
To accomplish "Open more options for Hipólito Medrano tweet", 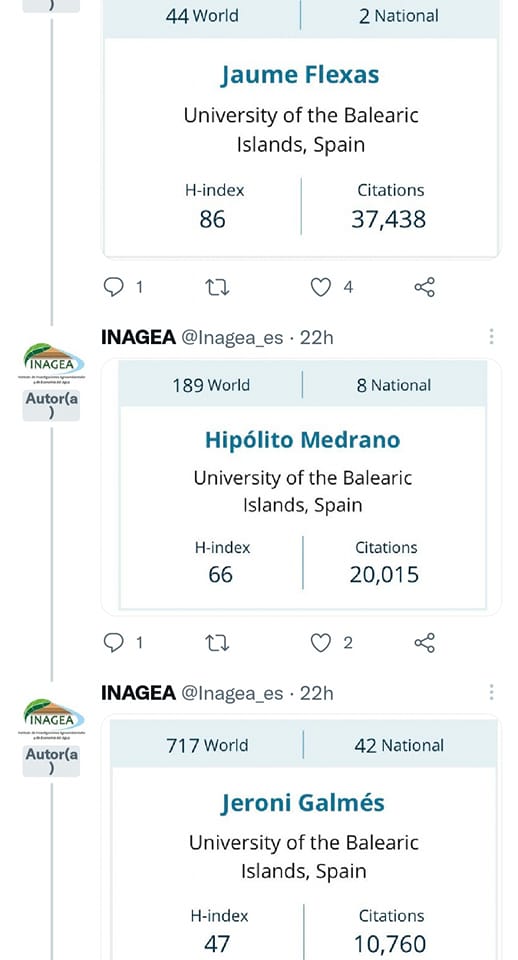I will point(491,336).
